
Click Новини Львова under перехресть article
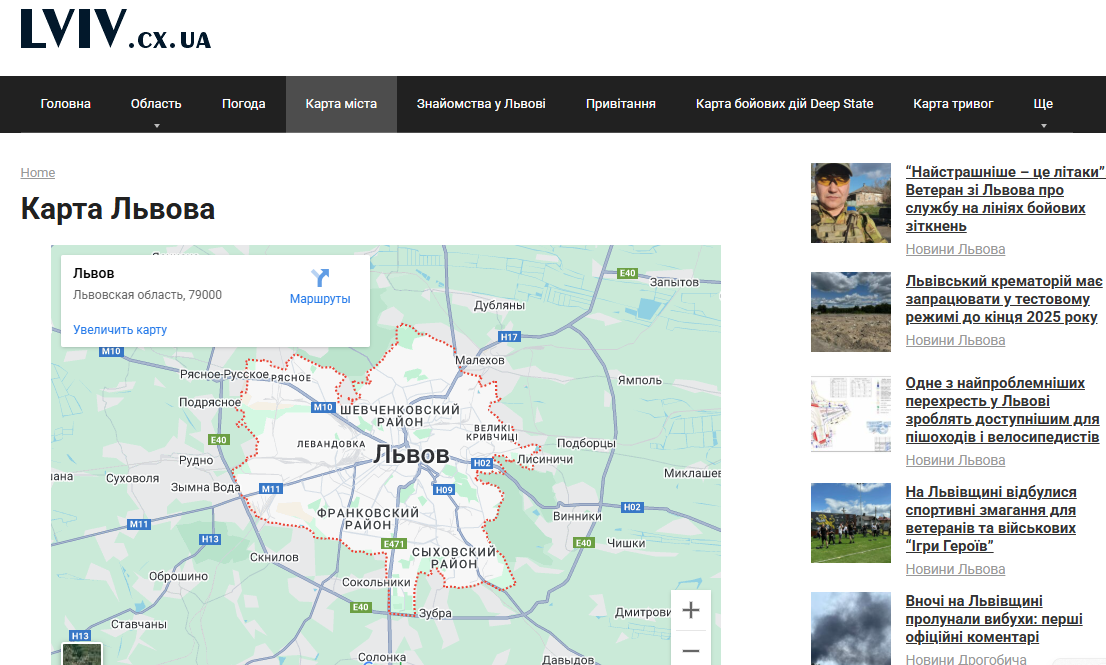[x=955, y=460]
